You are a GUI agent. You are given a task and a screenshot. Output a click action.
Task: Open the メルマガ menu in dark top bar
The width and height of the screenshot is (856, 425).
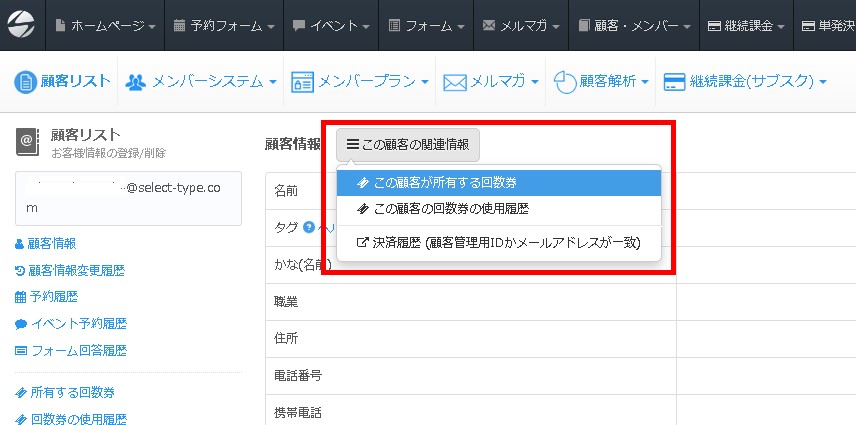[x=521, y=26]
